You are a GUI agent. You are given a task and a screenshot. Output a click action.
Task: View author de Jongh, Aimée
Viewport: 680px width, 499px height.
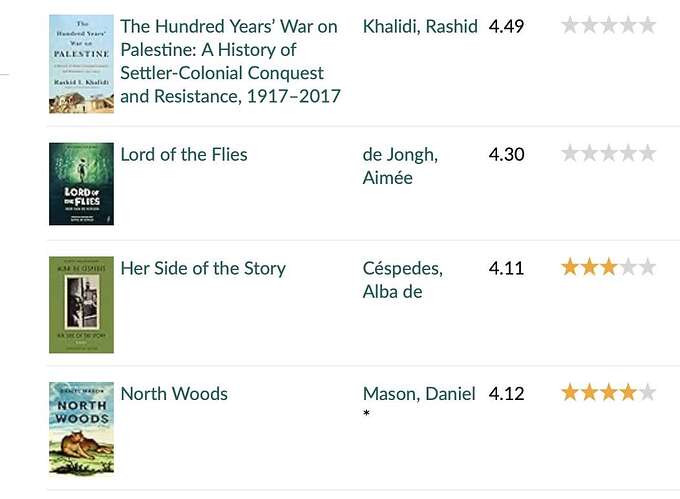(400, 166)
